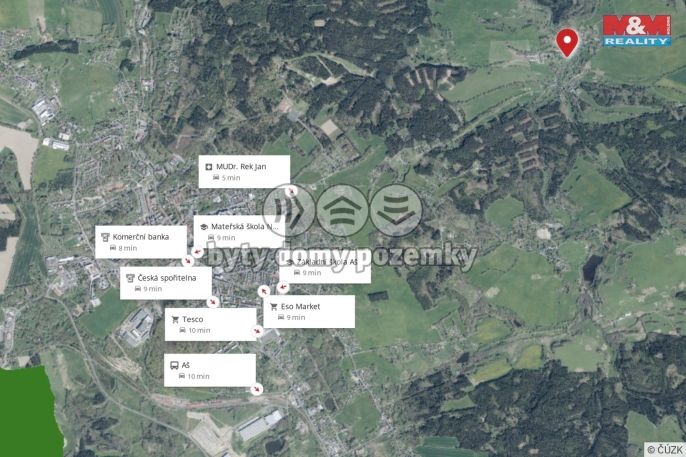
Task: Click the arrow marker above Eso Market
Action: 263,291
